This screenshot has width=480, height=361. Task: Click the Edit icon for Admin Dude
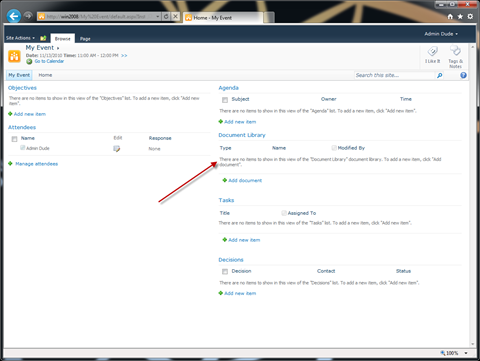pyautogui.click(x=117, y=149)
